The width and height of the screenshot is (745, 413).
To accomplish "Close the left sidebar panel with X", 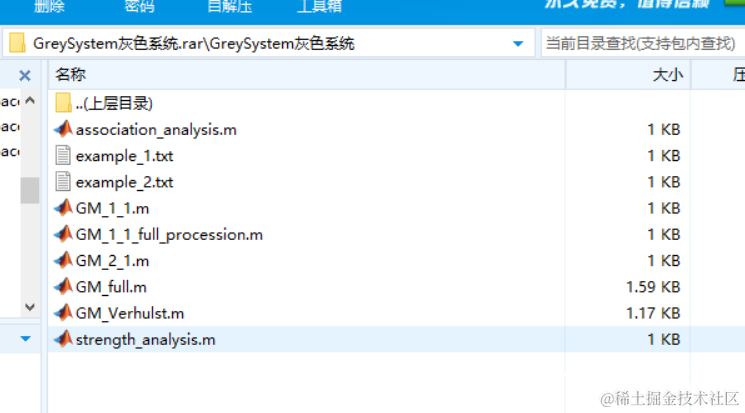I will pyautogui.click(x=25, y=75).
